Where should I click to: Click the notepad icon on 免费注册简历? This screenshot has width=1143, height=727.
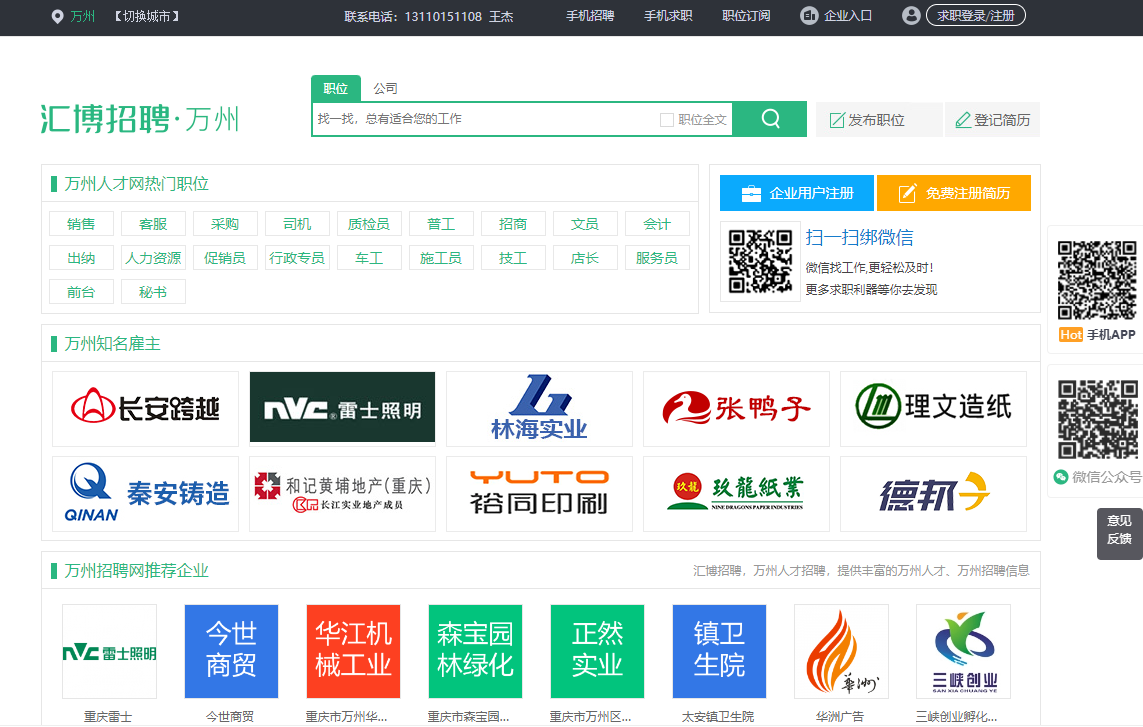[x=907, y=193]
